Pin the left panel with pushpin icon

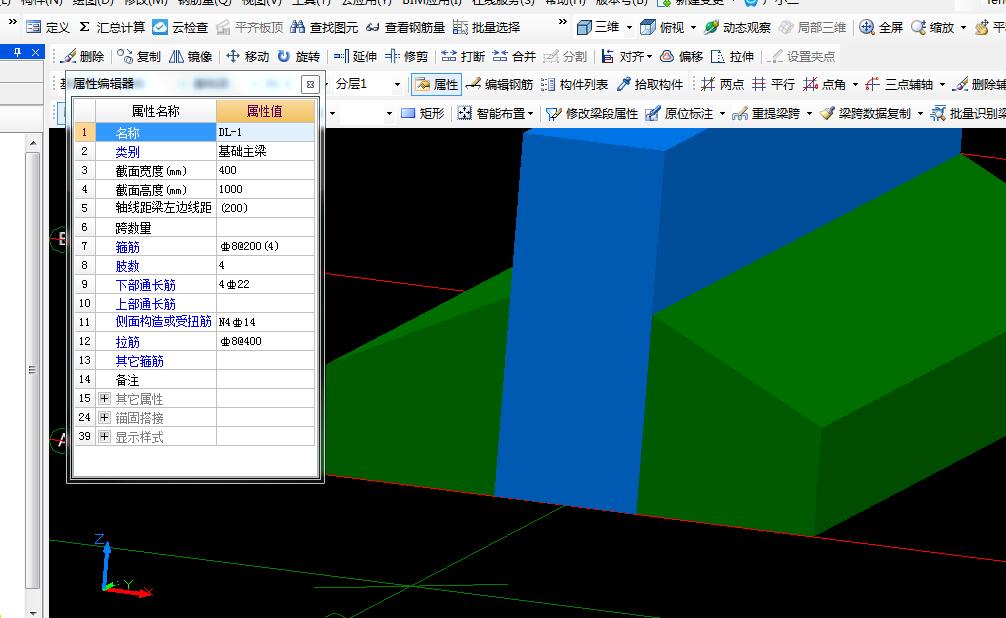tap(18, 52)
